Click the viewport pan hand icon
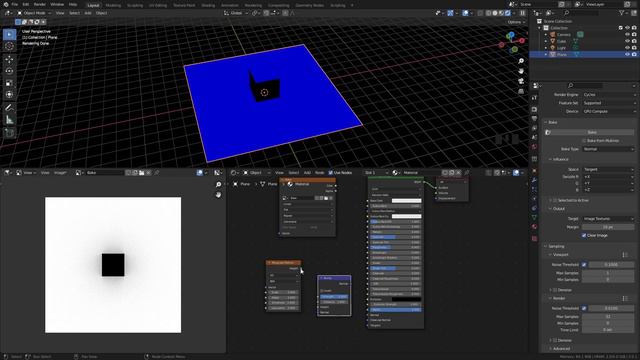Viewport: 640px width, 360px height. [x=521, y=71]
